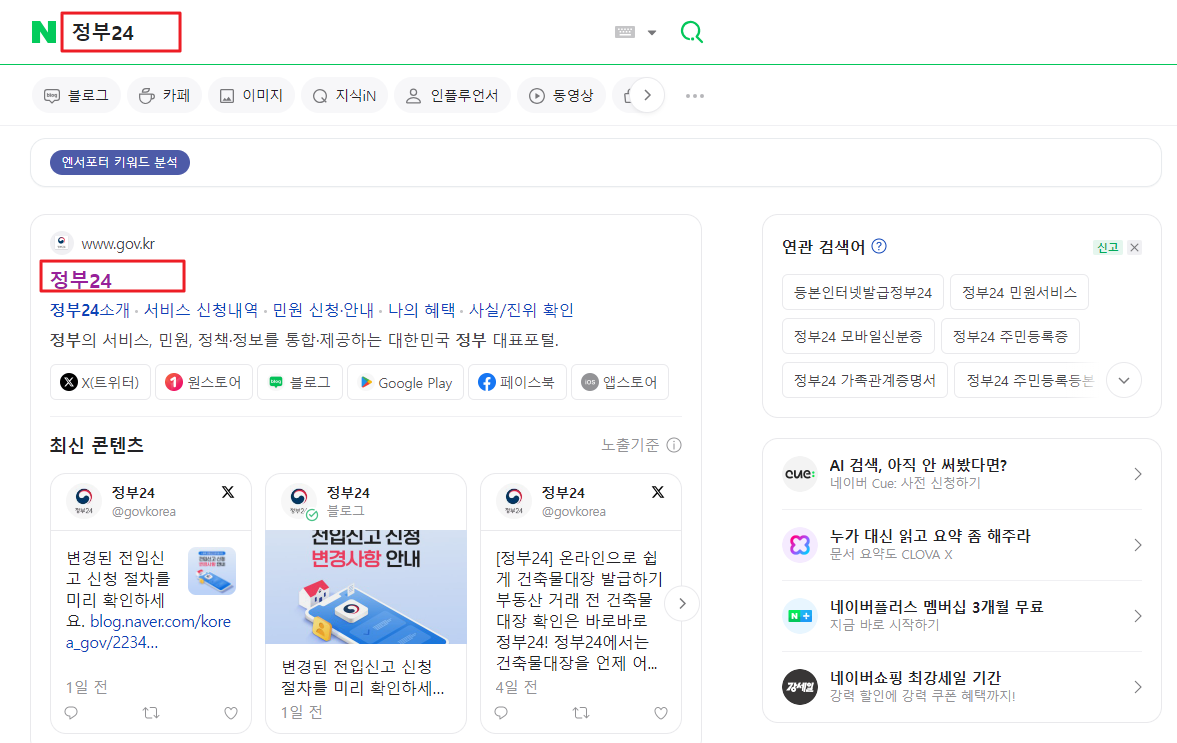Click 정부24 profile avatar on blog card
Viewport: 1177px width, 743px height.
point(300,499)
